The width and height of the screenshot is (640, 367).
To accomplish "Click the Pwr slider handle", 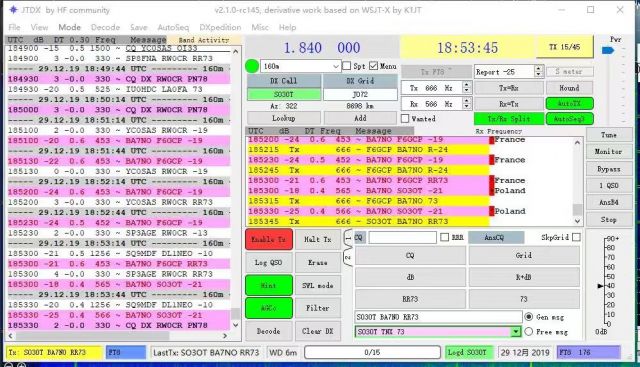I will (608, 50).
